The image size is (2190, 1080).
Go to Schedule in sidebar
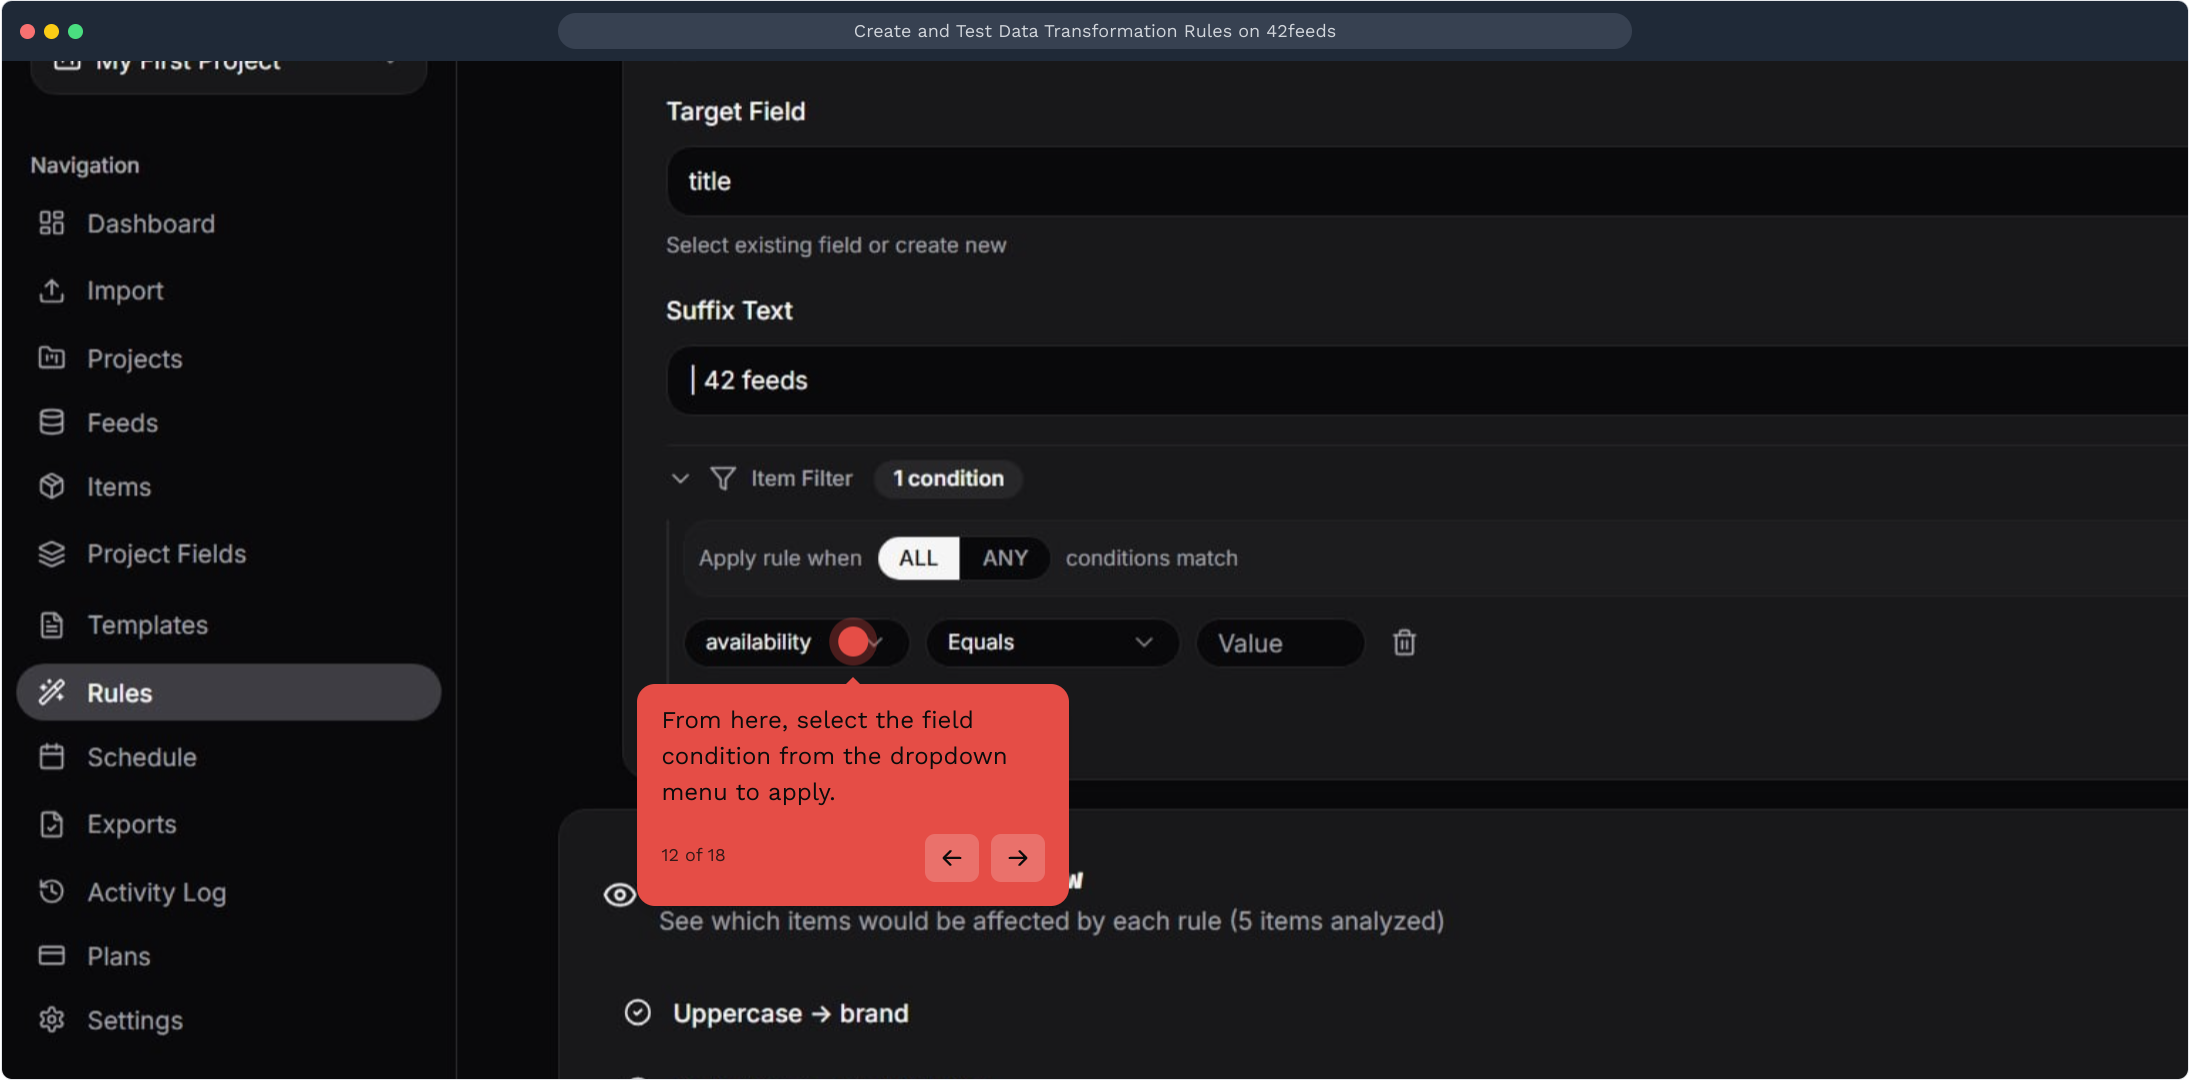(x=141, y=757)
